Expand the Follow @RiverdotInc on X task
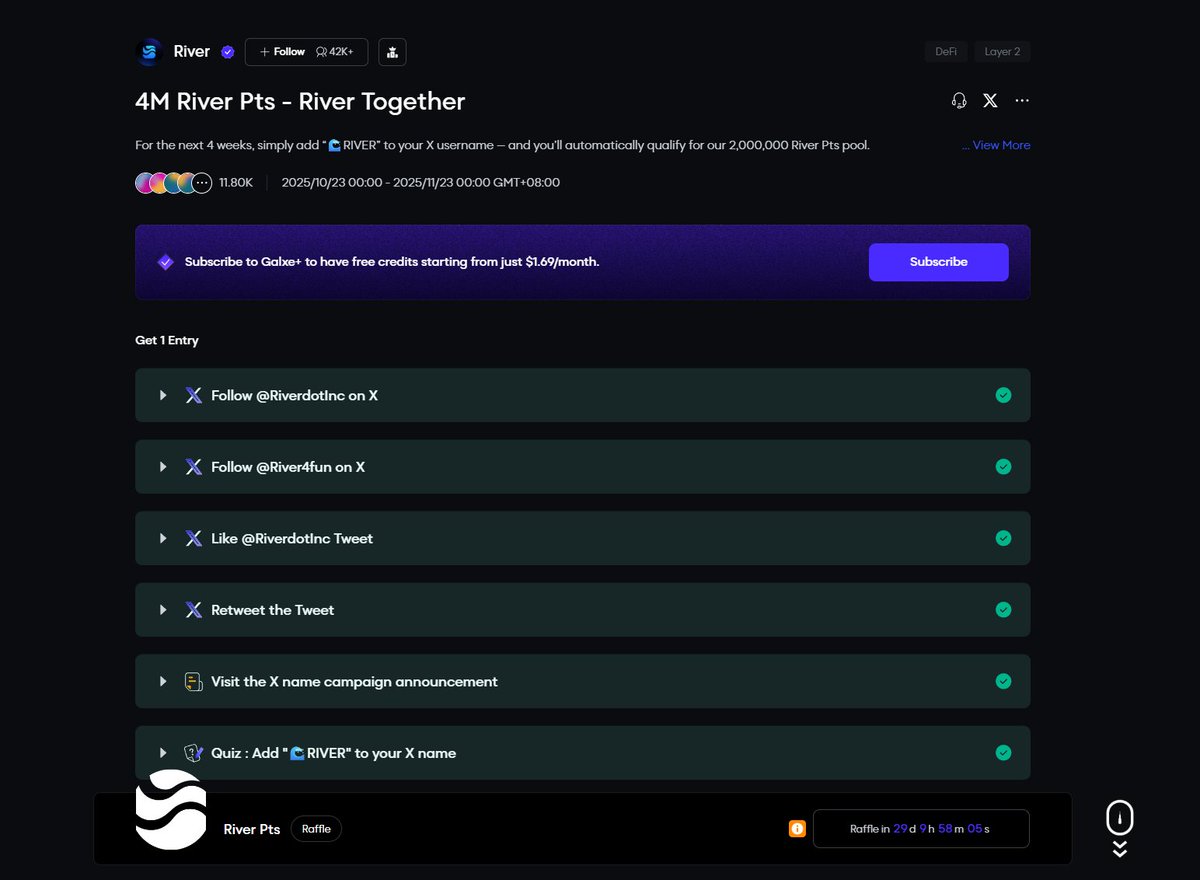 coord(163,396)
